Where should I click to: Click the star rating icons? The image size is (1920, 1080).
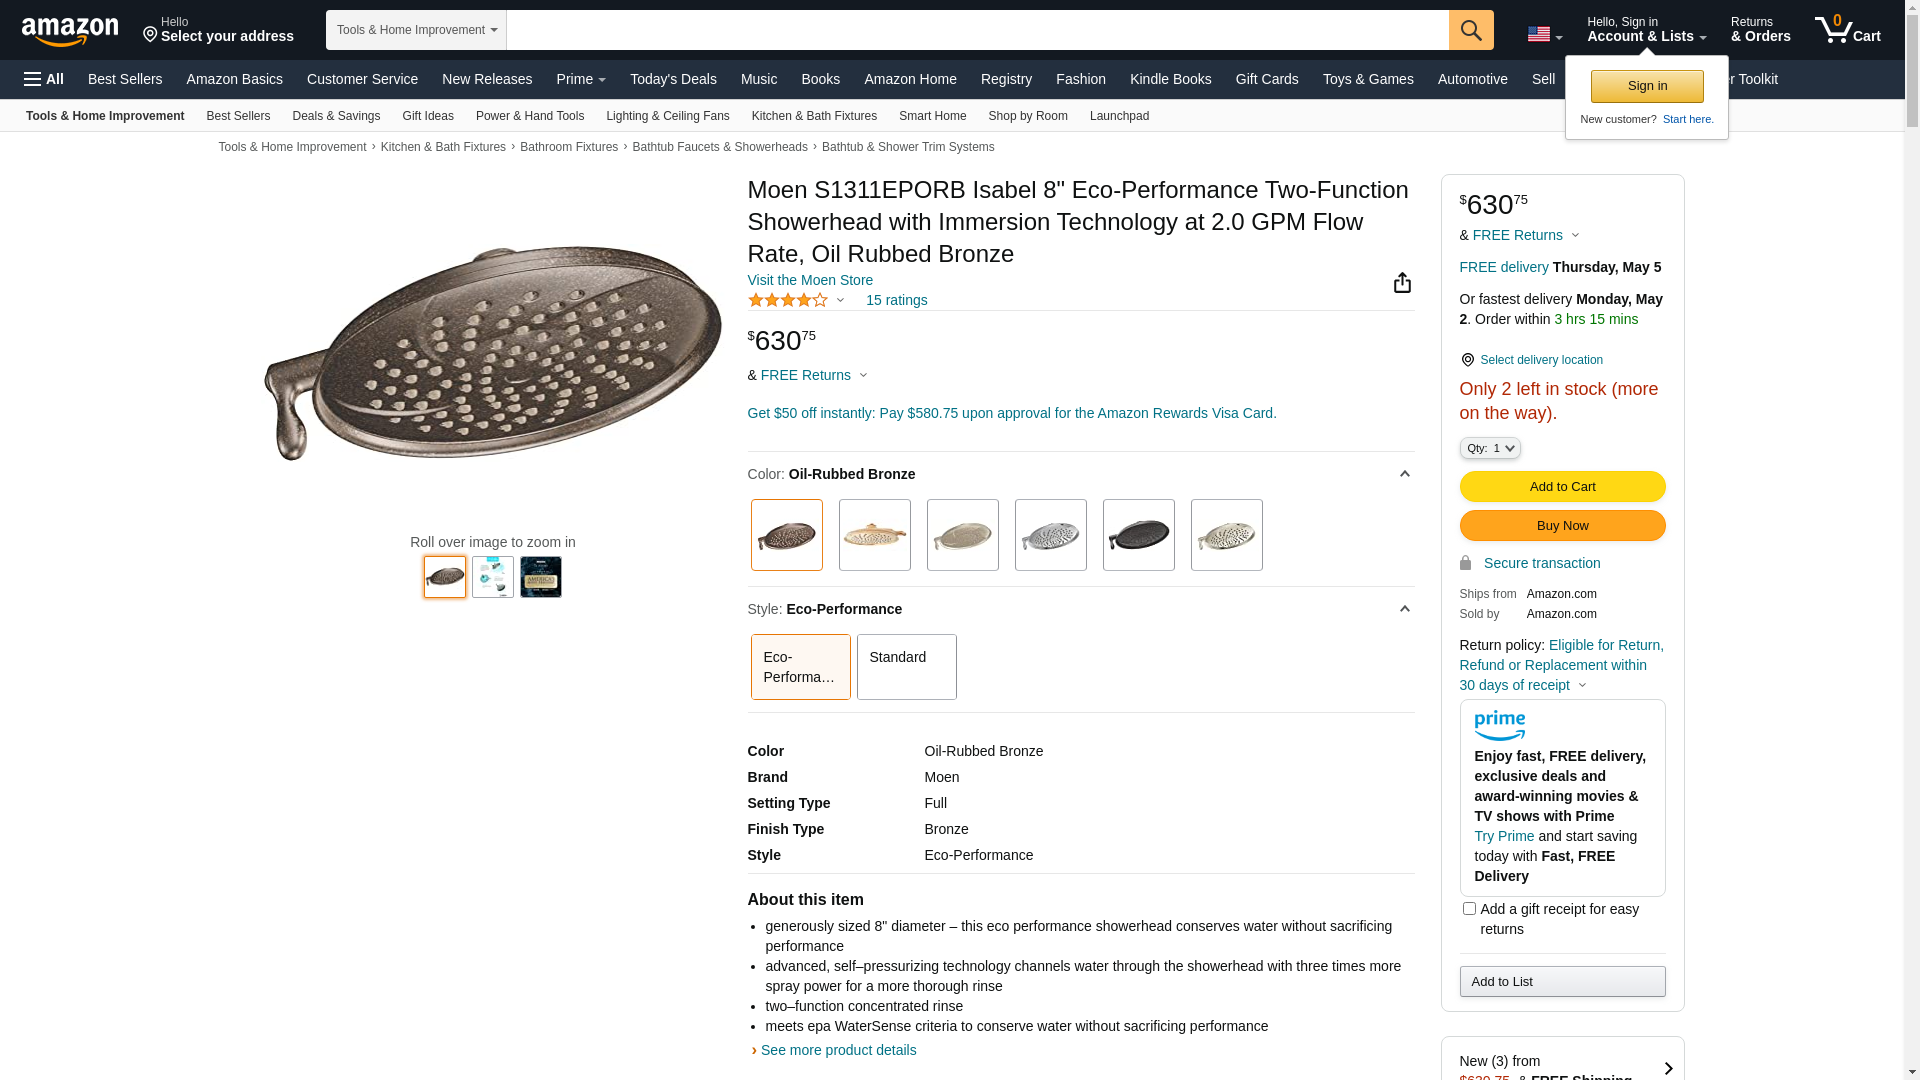[788, 300]
